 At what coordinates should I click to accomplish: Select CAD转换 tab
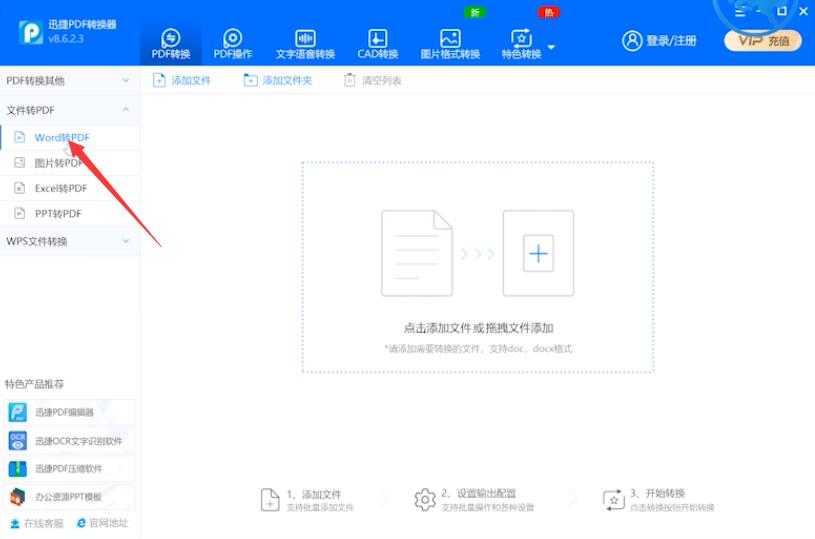377,44
